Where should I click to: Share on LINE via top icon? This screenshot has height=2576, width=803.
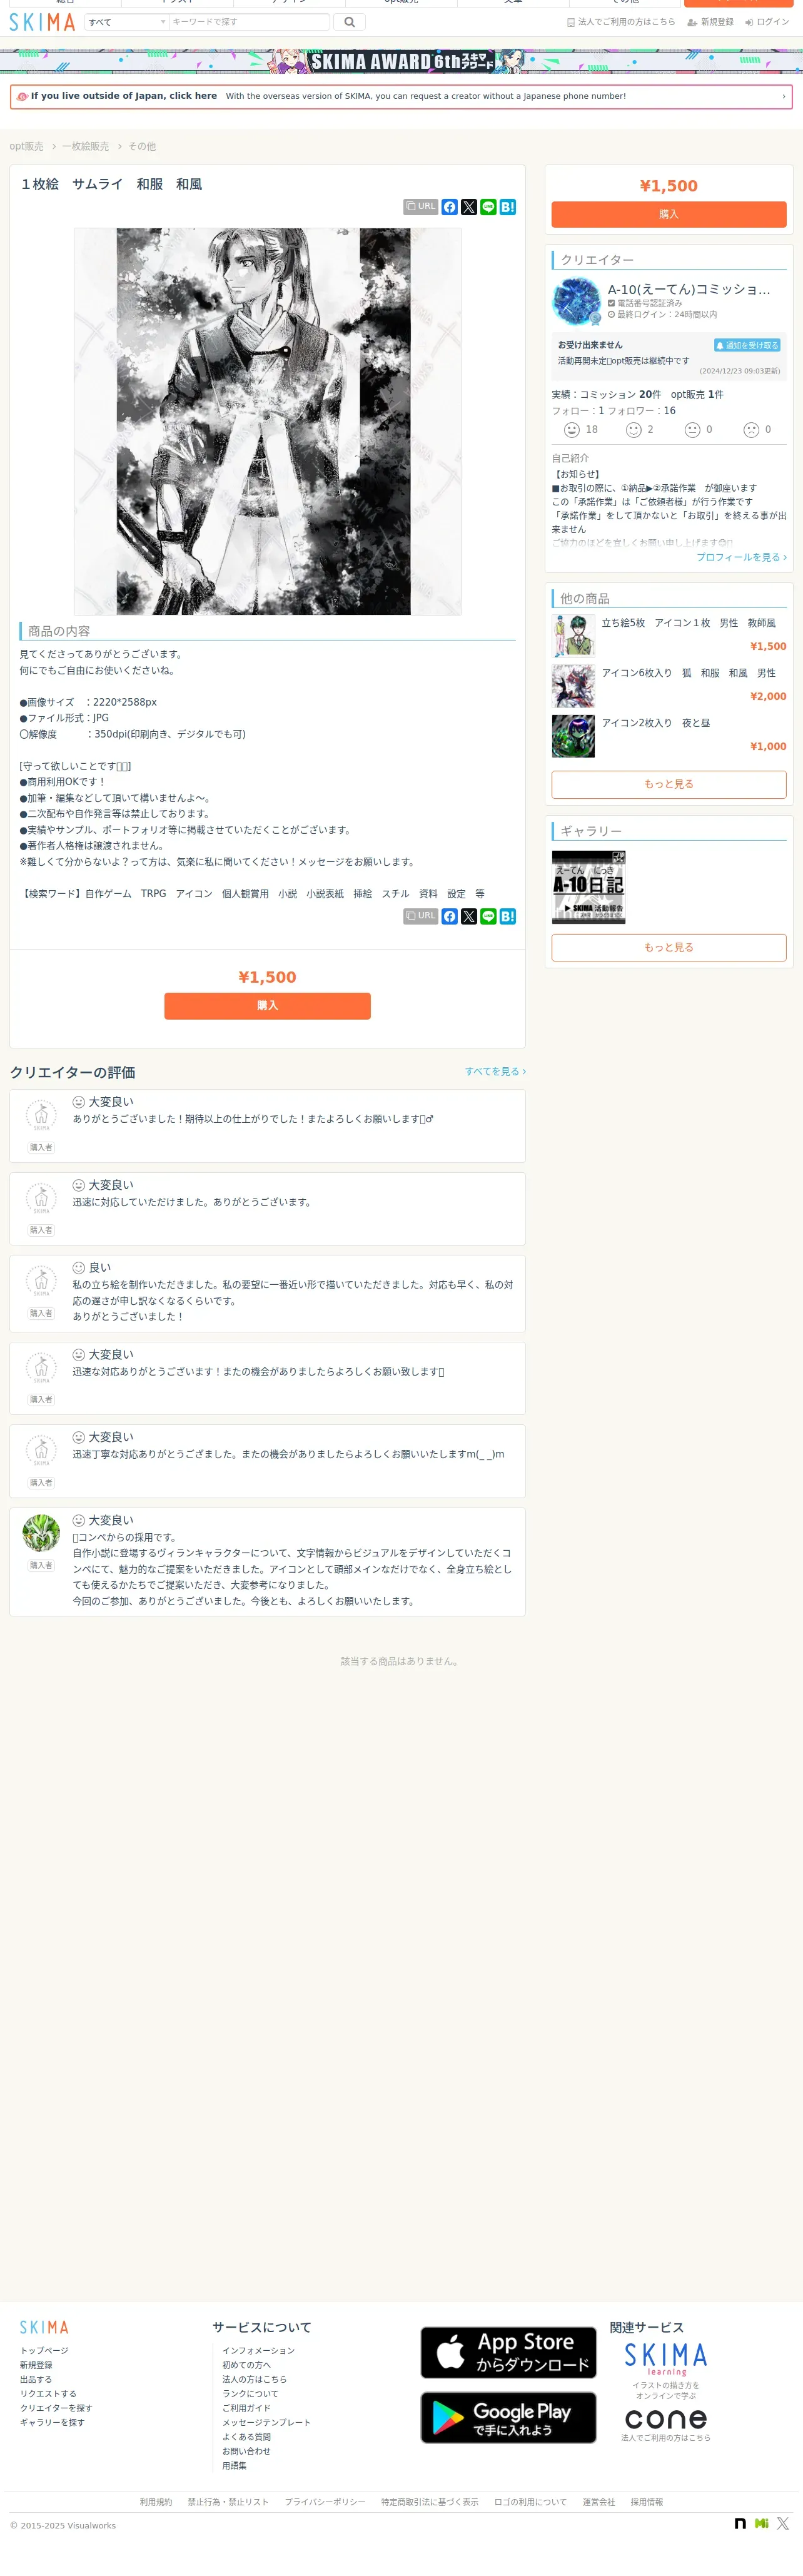[488, 207]
